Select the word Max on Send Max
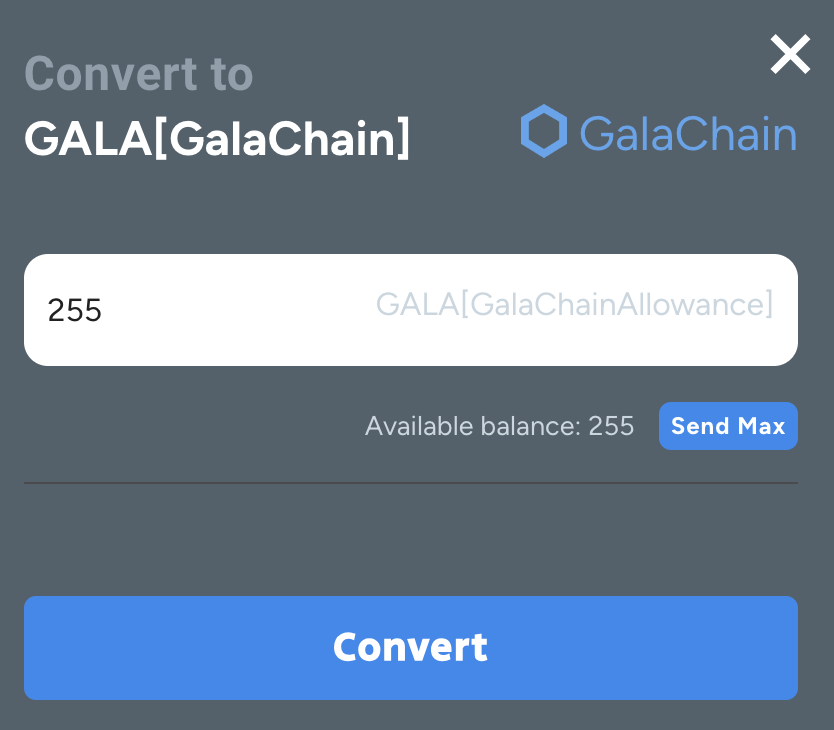Image resolution: width=834 pixels, height=730 pixels. 762,426
